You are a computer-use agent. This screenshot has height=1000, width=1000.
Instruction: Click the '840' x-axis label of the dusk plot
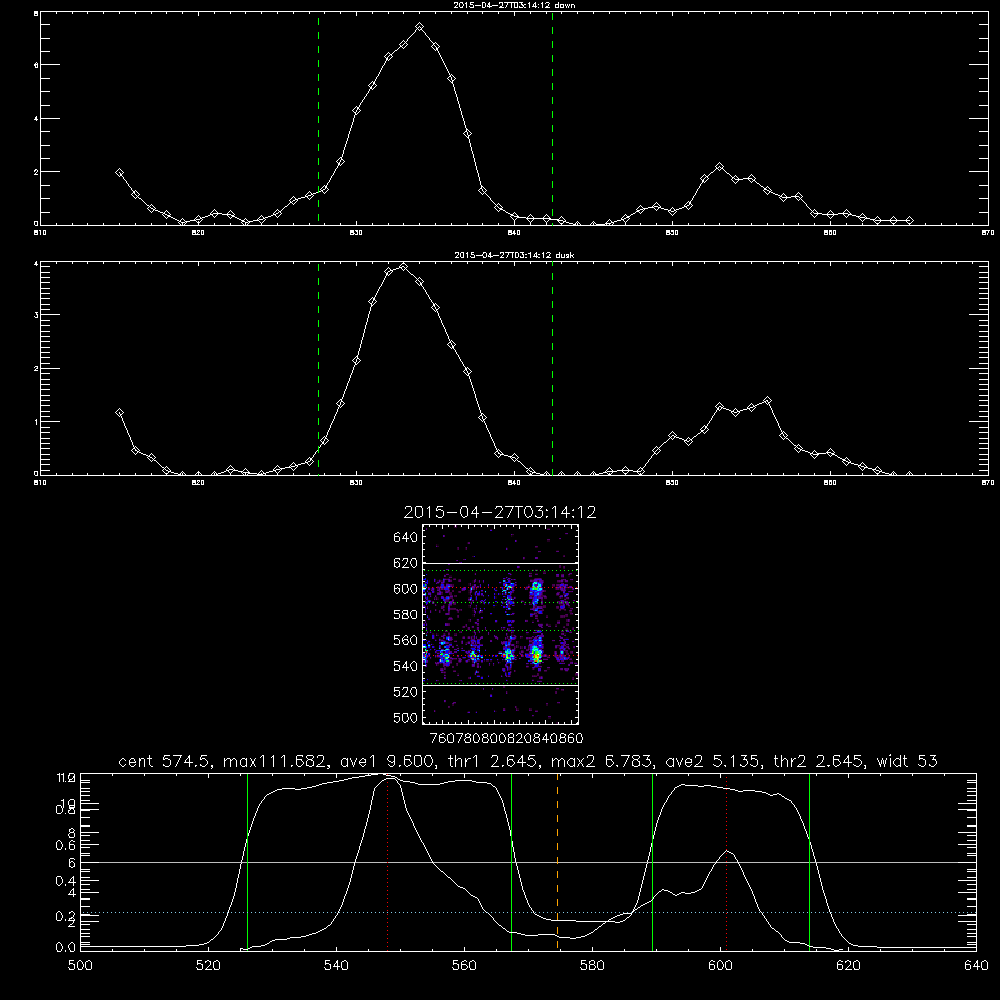514,483
